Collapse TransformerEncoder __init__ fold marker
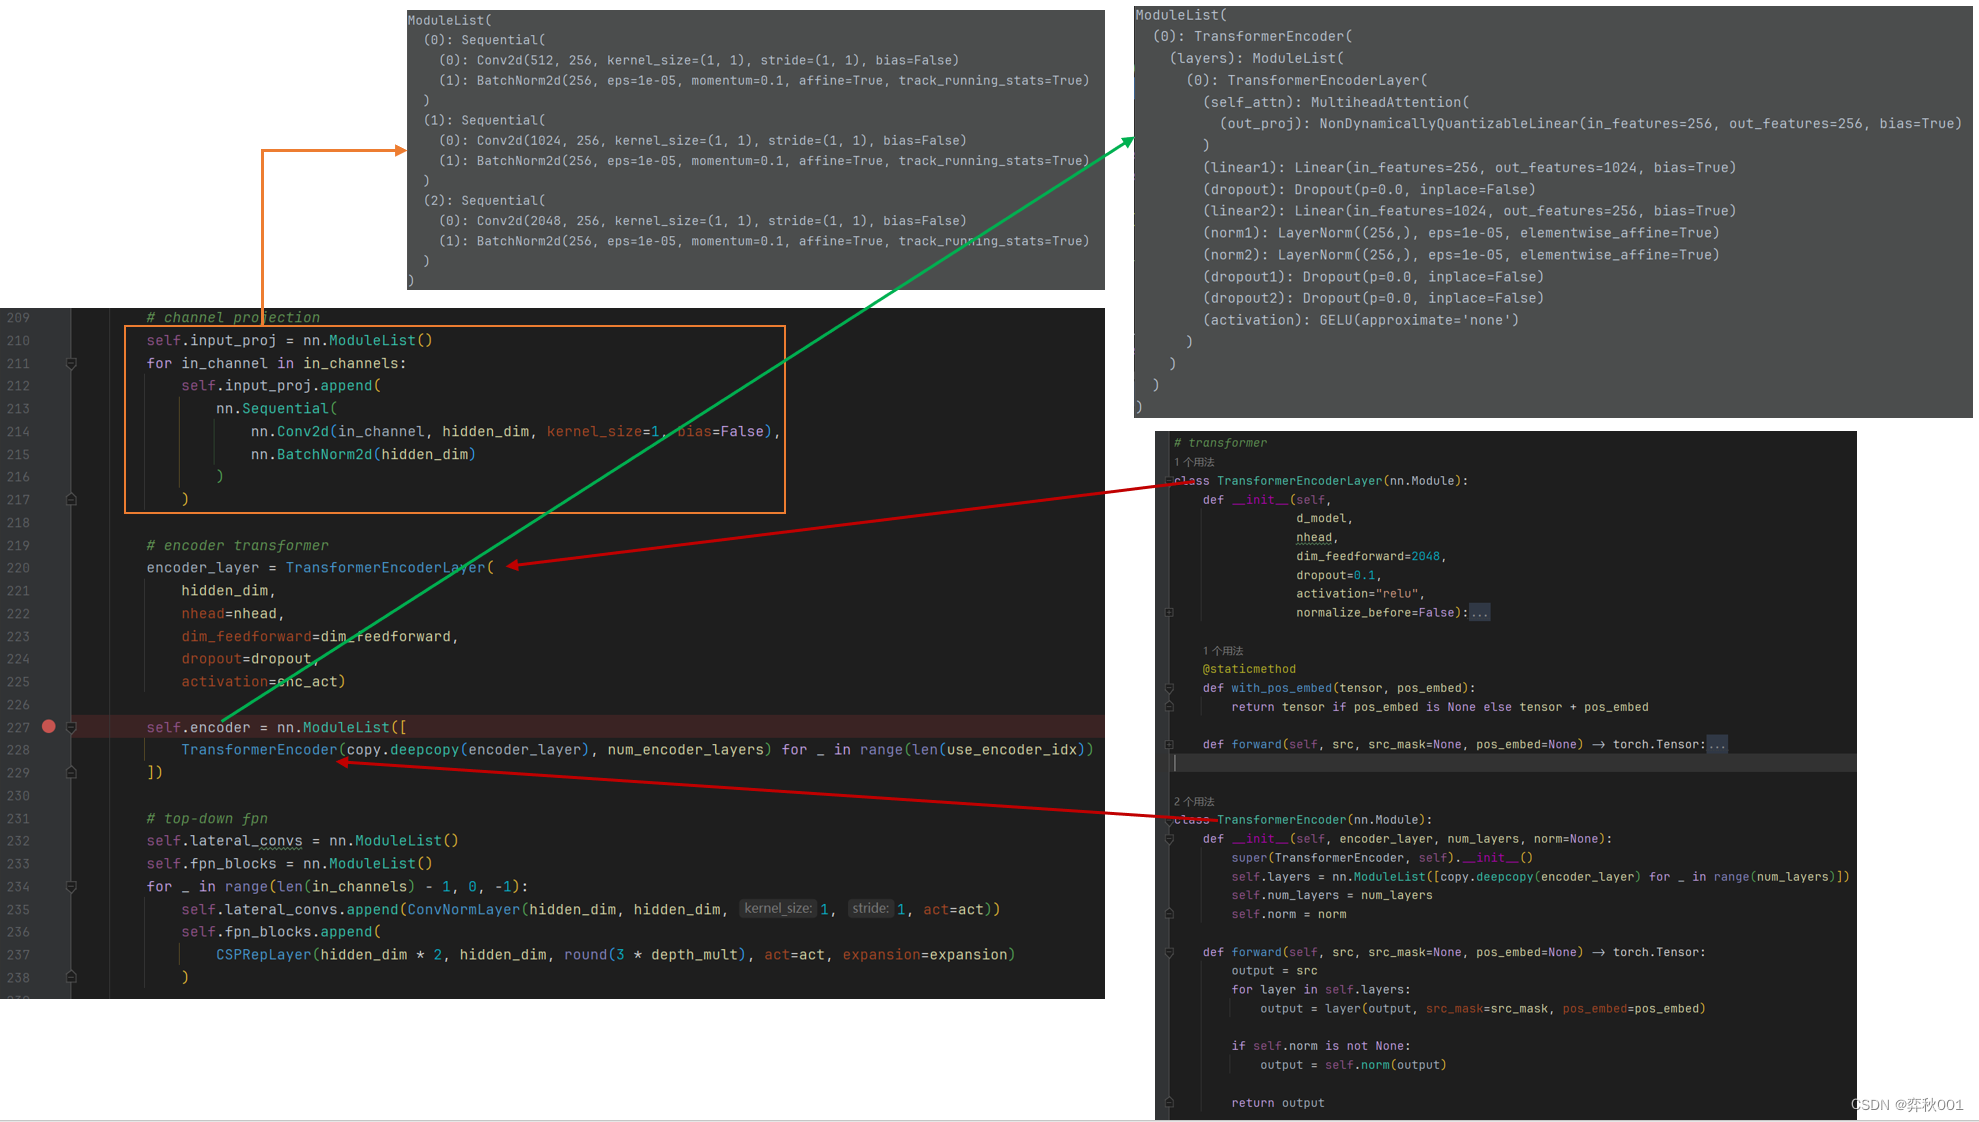The width and height of the screenshot is (1979, 1122). [x=1169, y=839]
